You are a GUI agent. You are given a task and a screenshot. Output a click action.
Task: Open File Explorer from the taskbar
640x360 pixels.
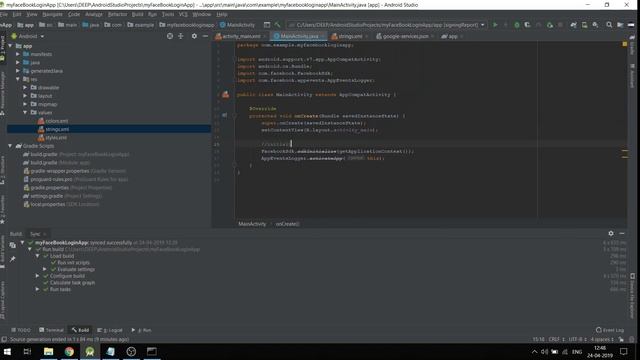(49, 351)
